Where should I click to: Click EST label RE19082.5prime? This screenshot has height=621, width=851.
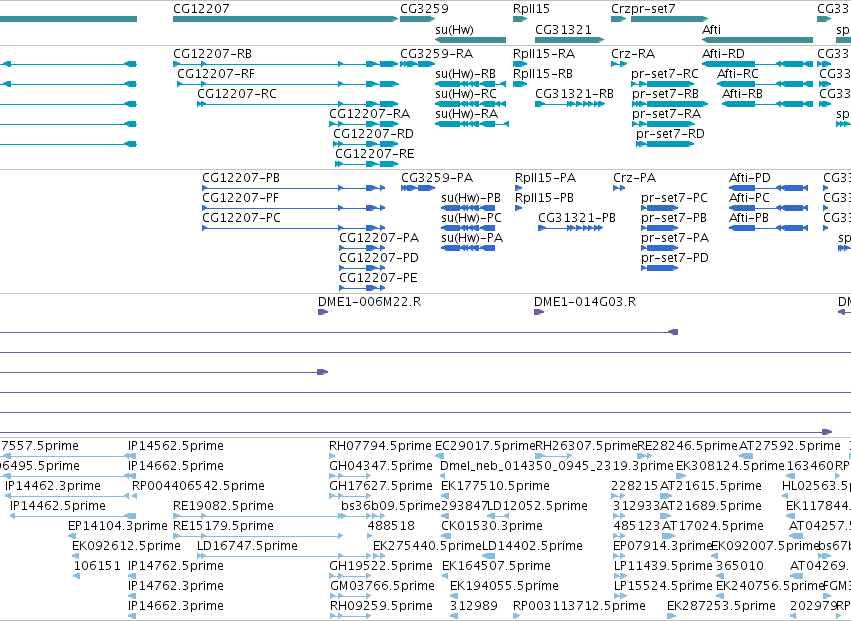click(224, 506)
